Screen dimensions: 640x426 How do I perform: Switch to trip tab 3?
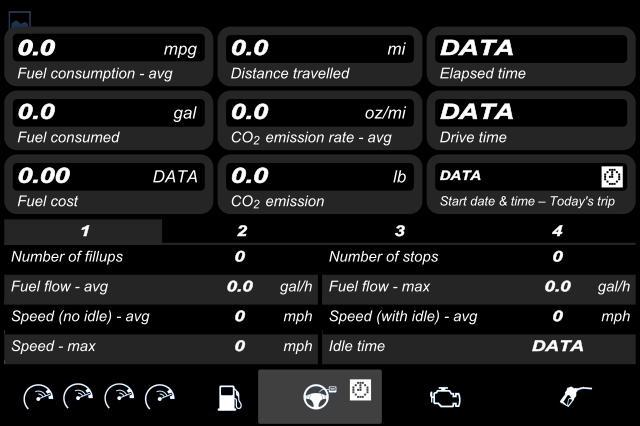coord(399,231)
